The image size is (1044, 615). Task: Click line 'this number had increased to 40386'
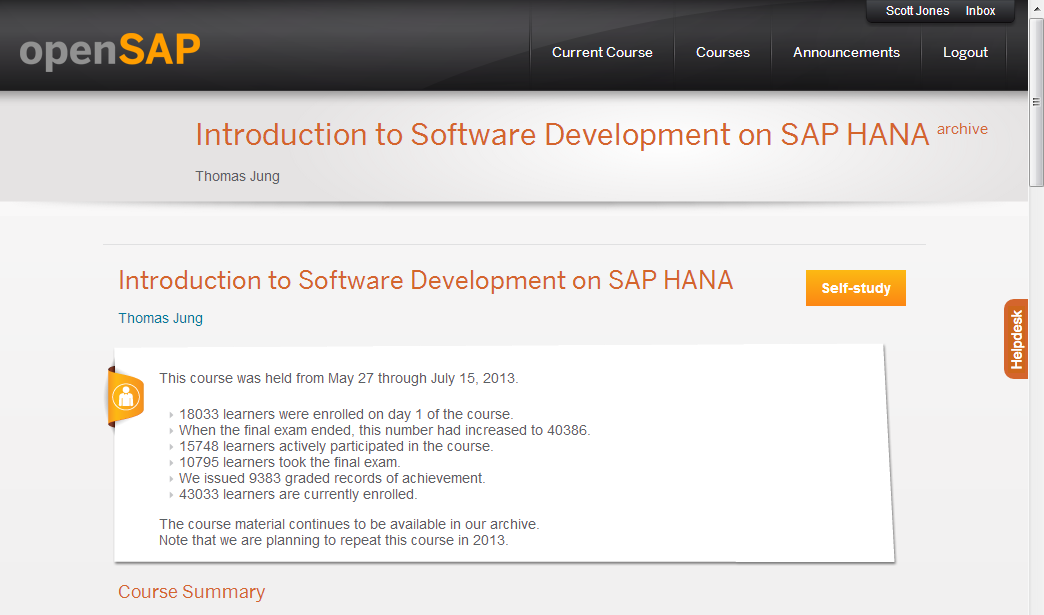click(x=474, y=430)
